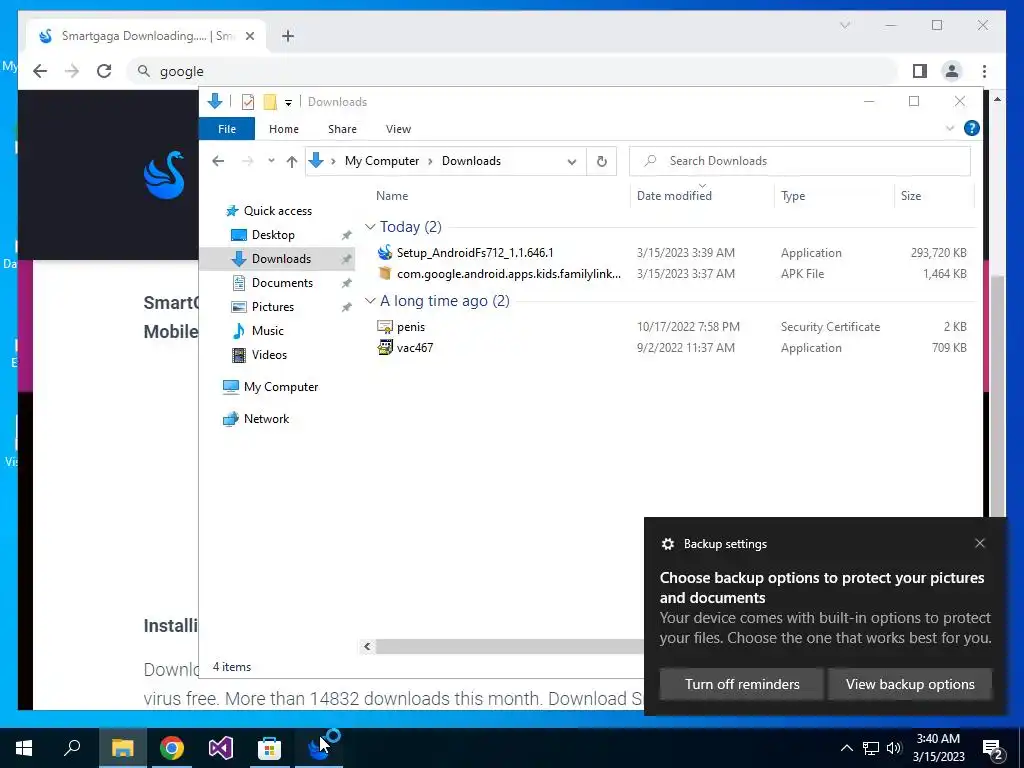Screen dimensions: 1024x768
Task: Expand the ribbon with the chevron
Action: coord(950,128)
